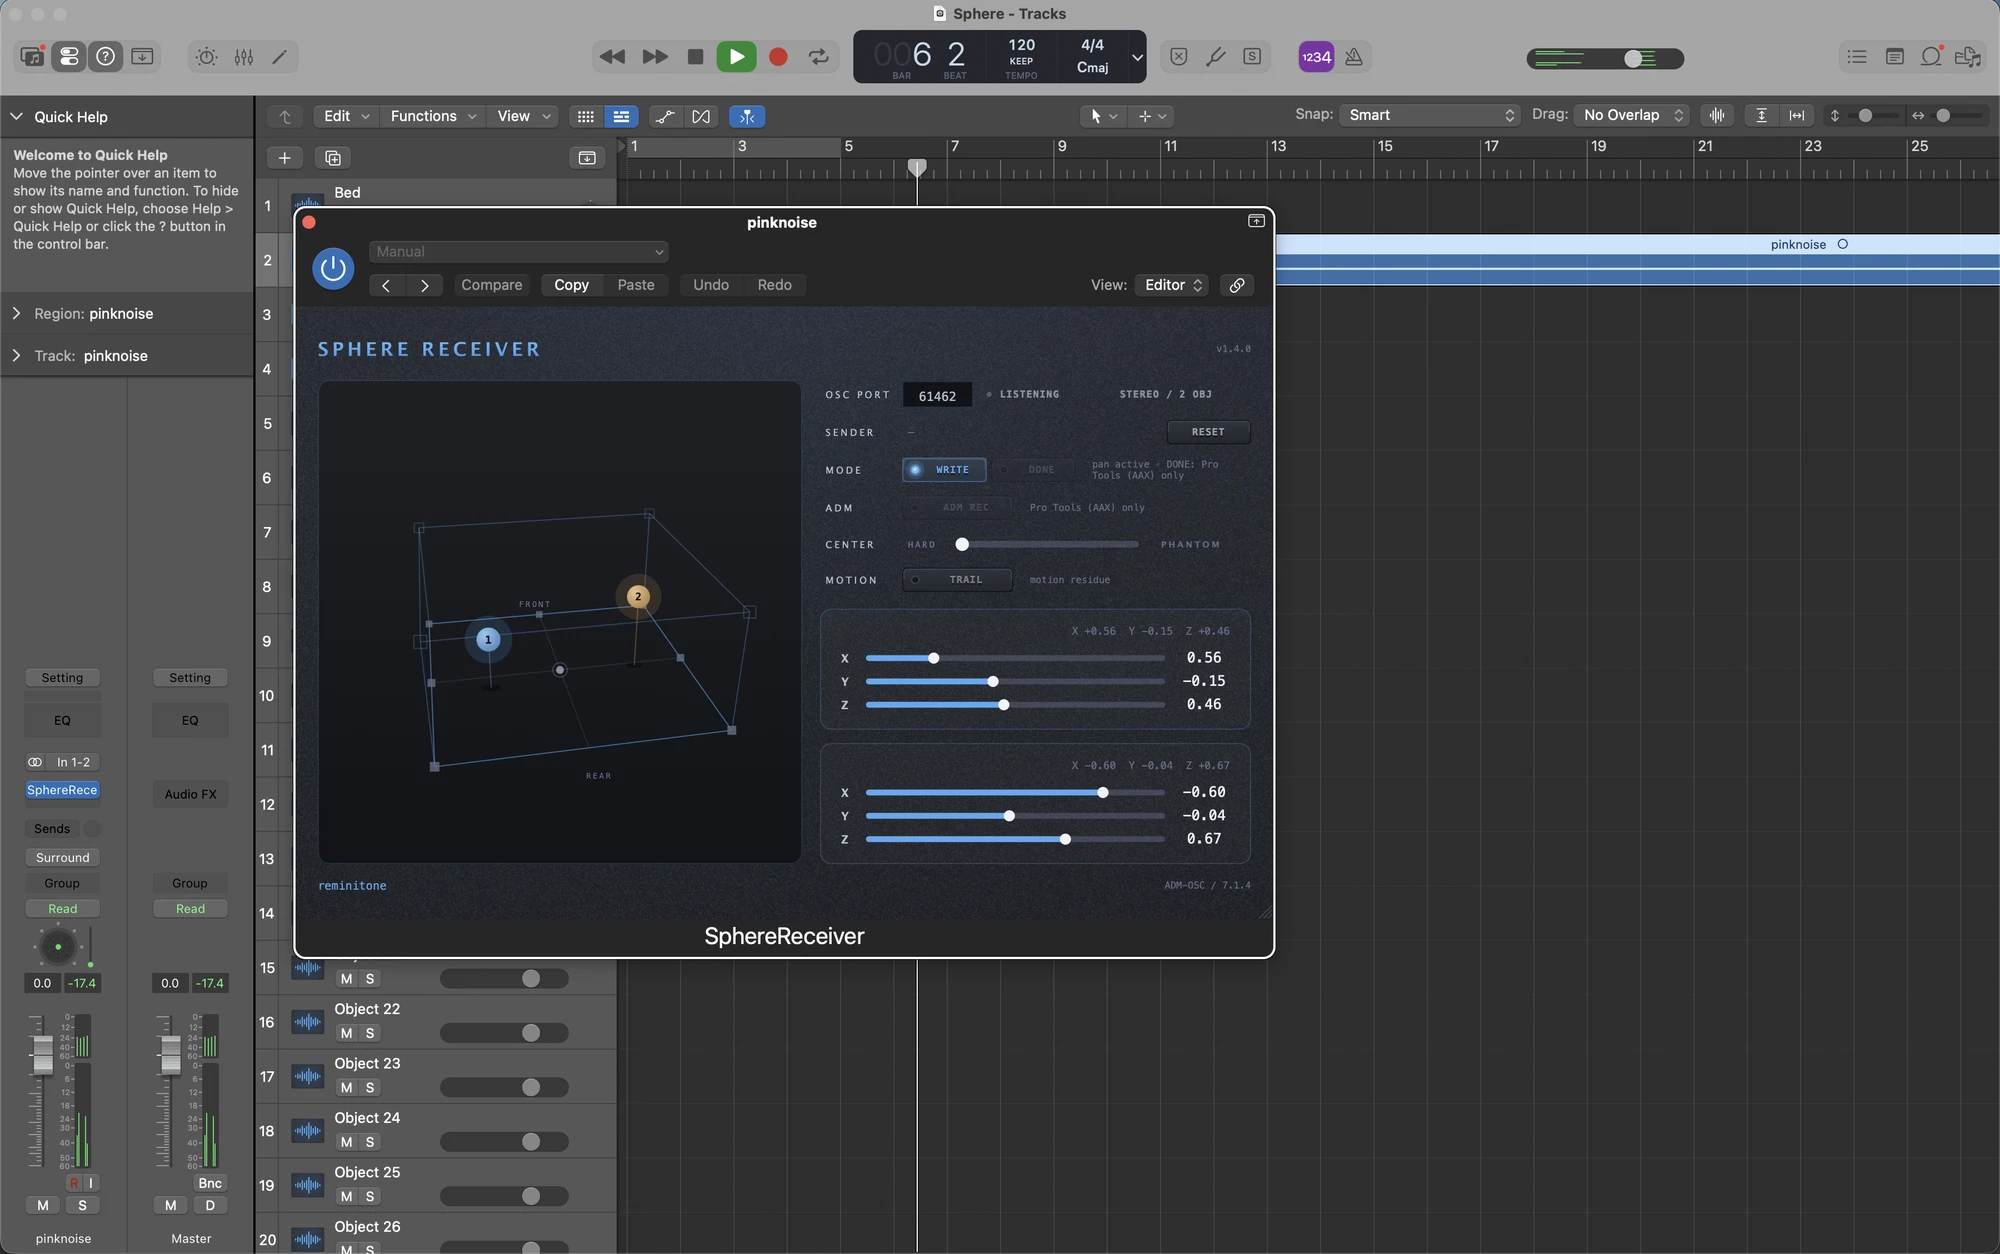Select object 2 orange sphere in 3D view

coord(638,597)
